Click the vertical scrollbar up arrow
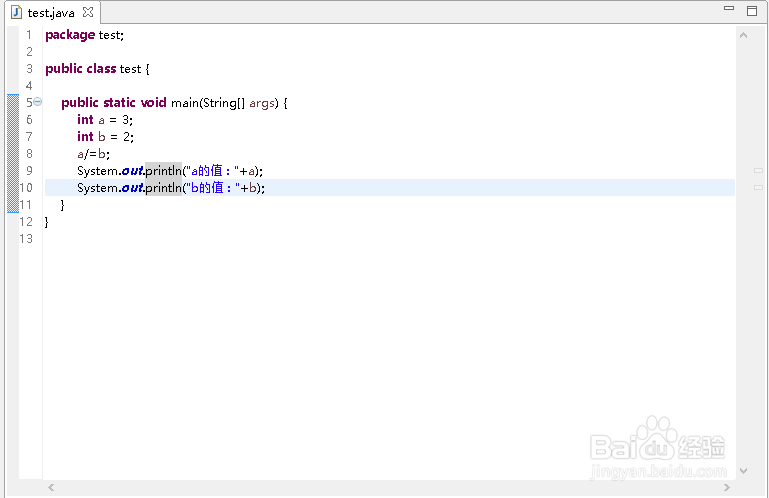The image size is (769, 498). (743, 36)
